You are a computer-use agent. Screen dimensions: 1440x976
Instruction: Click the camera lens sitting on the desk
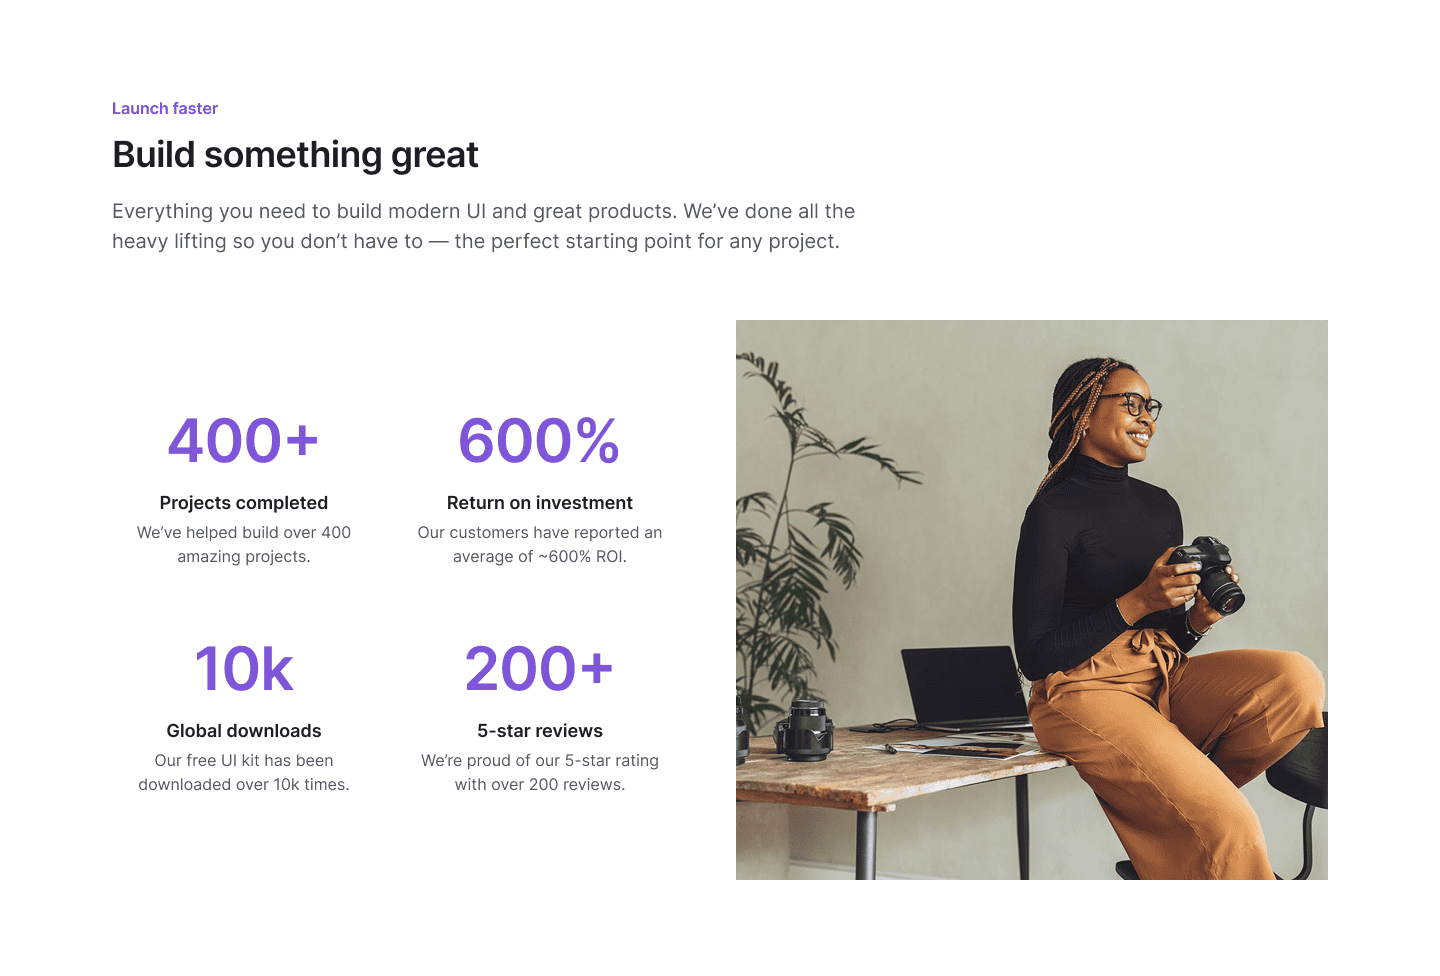point(805,730)
